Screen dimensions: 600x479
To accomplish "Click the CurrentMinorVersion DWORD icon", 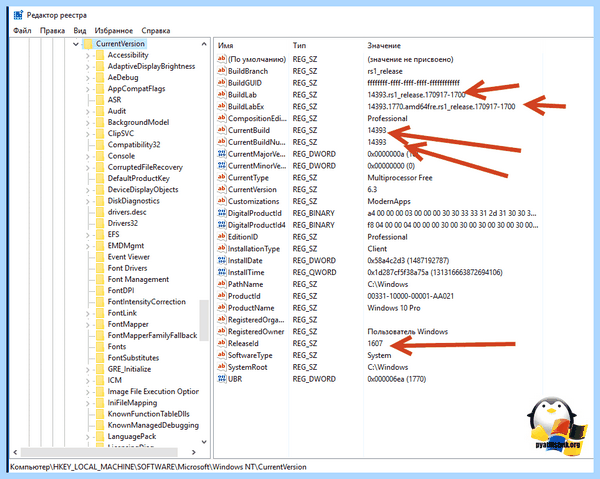I will click(222, 166).
